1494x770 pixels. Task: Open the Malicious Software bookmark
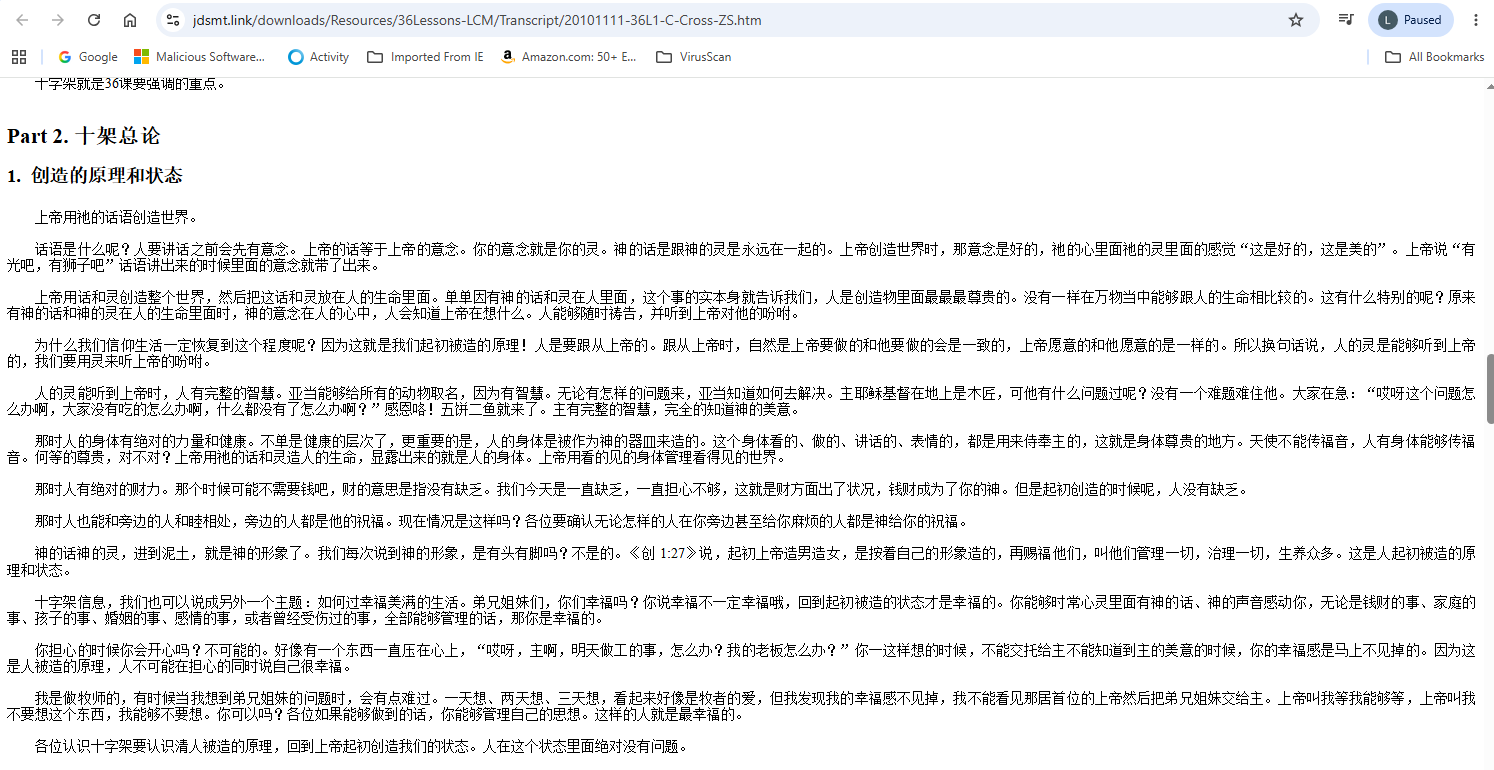200,57
